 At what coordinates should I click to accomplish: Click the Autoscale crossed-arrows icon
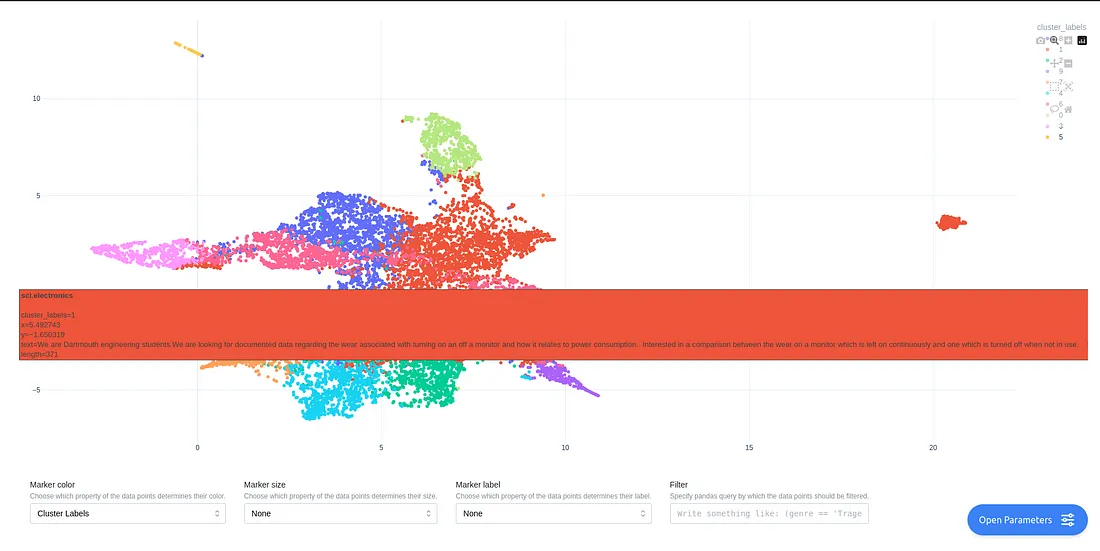pos(1068,86)
